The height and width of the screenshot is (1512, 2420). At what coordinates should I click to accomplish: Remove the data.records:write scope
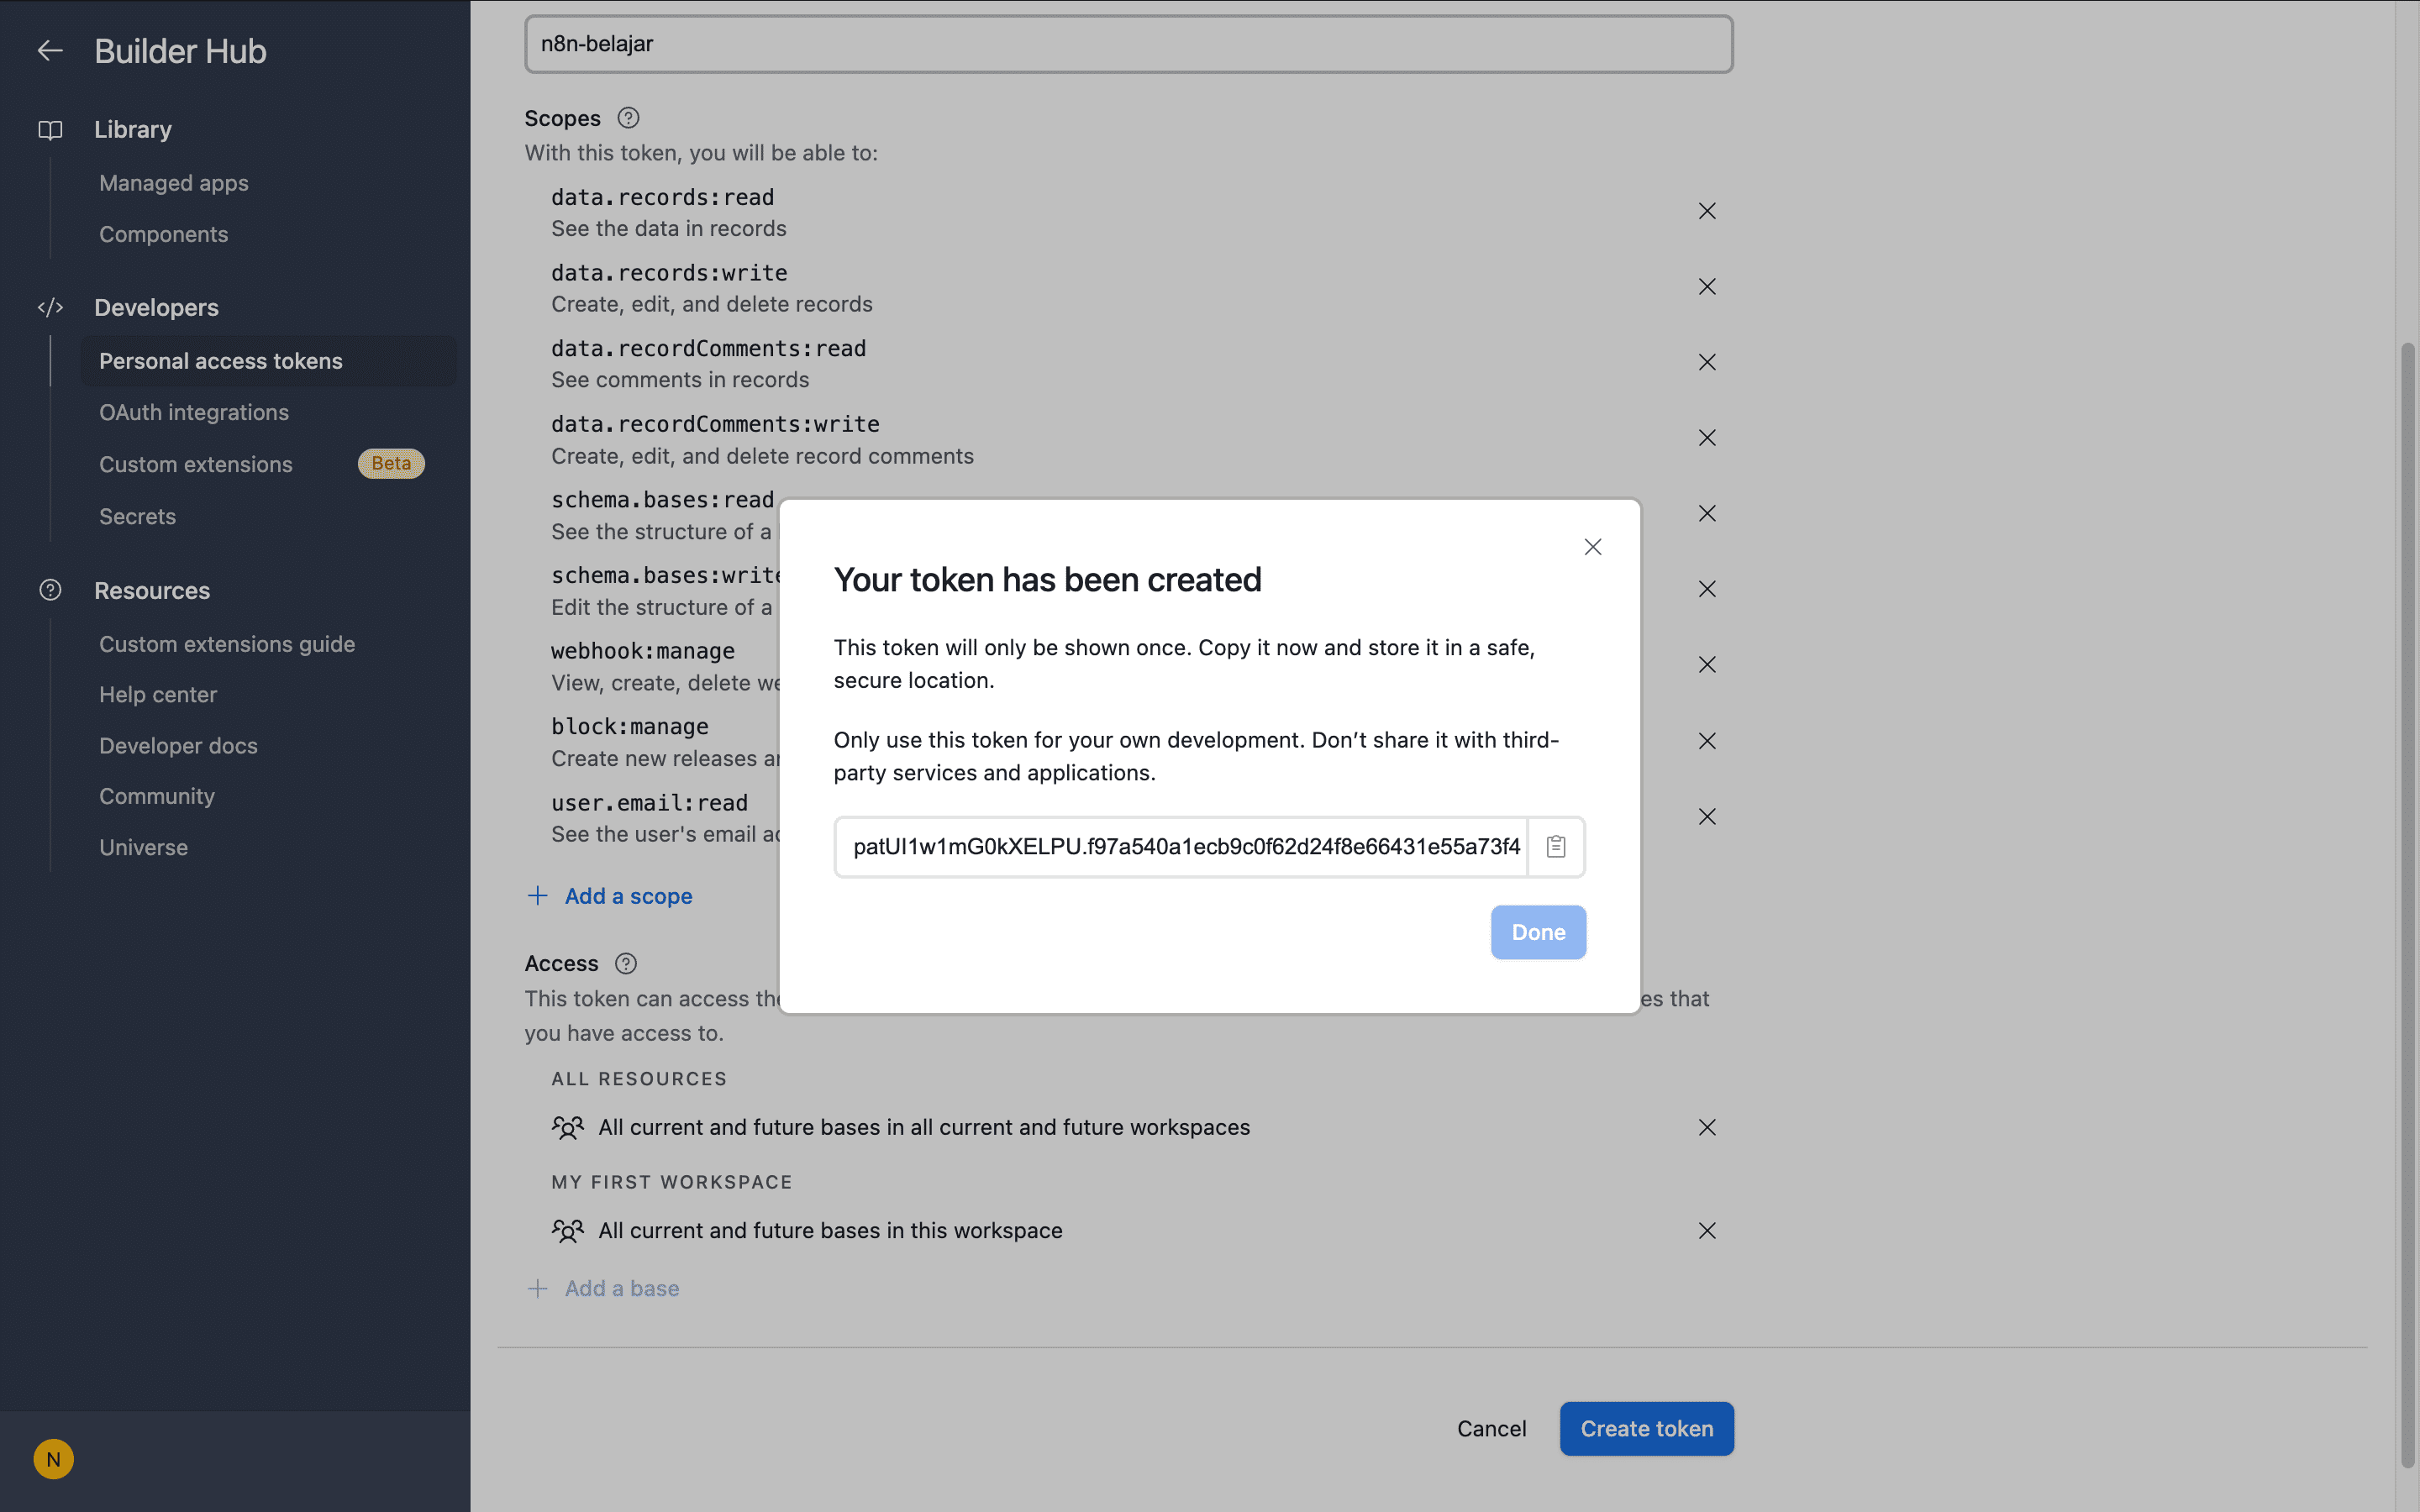(1707, 287)
